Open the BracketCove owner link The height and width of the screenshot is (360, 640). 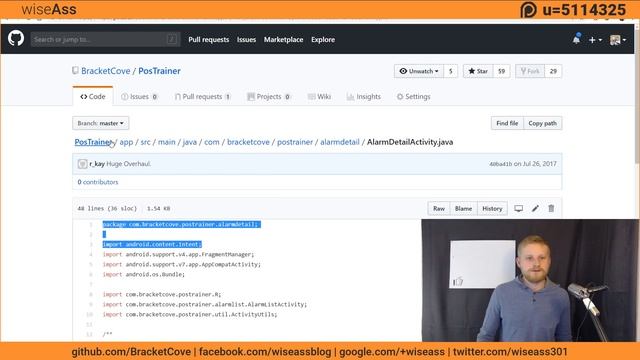pos(105,71)
